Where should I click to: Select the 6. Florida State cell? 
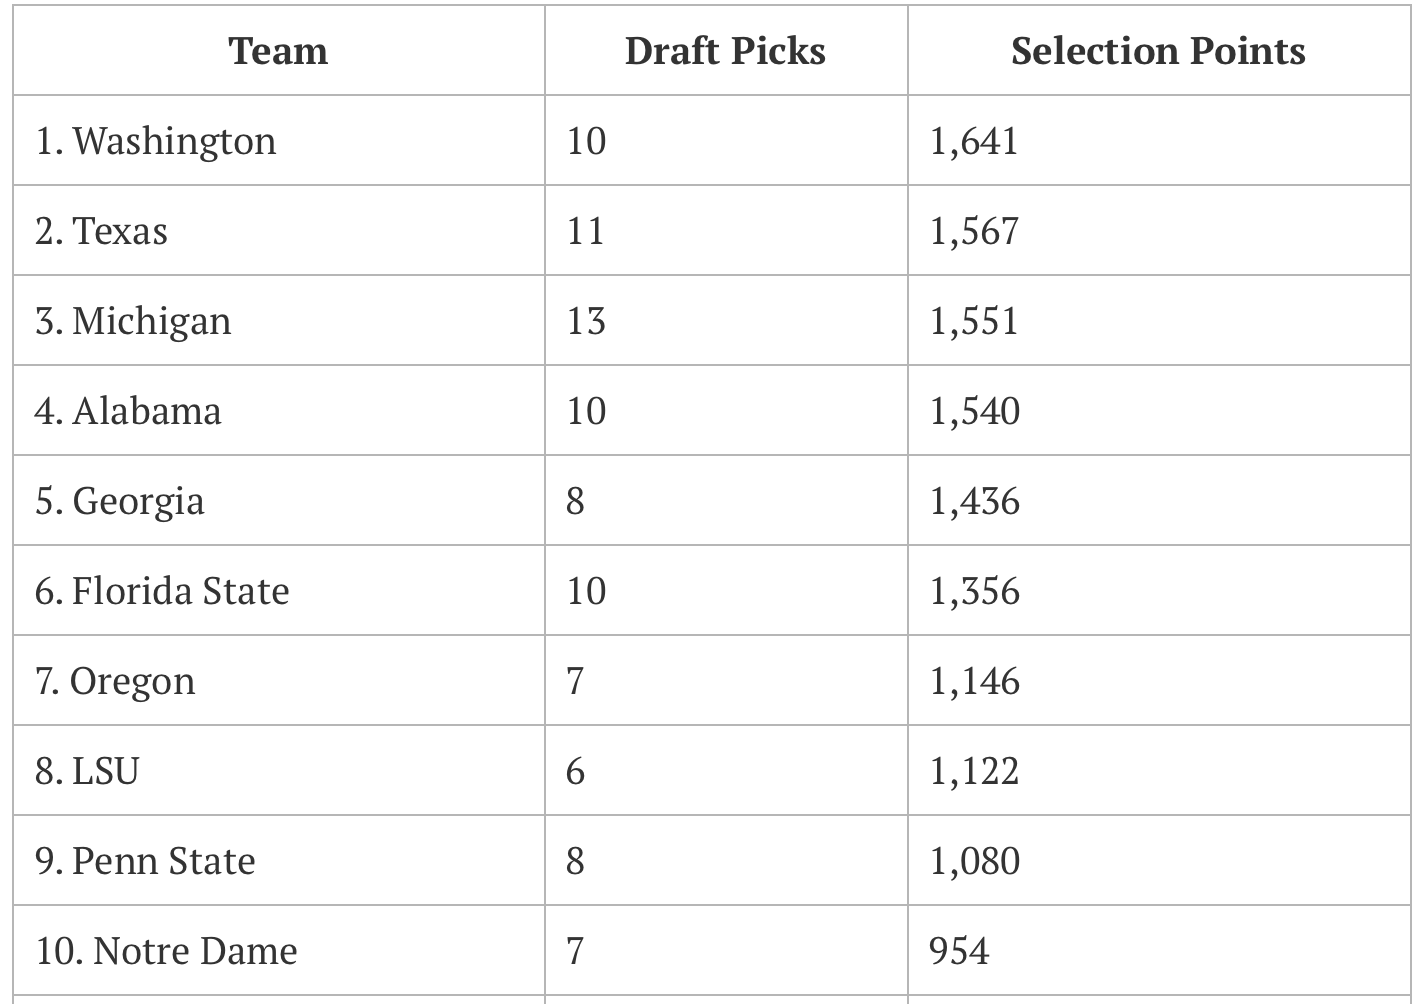pos(162,591)
